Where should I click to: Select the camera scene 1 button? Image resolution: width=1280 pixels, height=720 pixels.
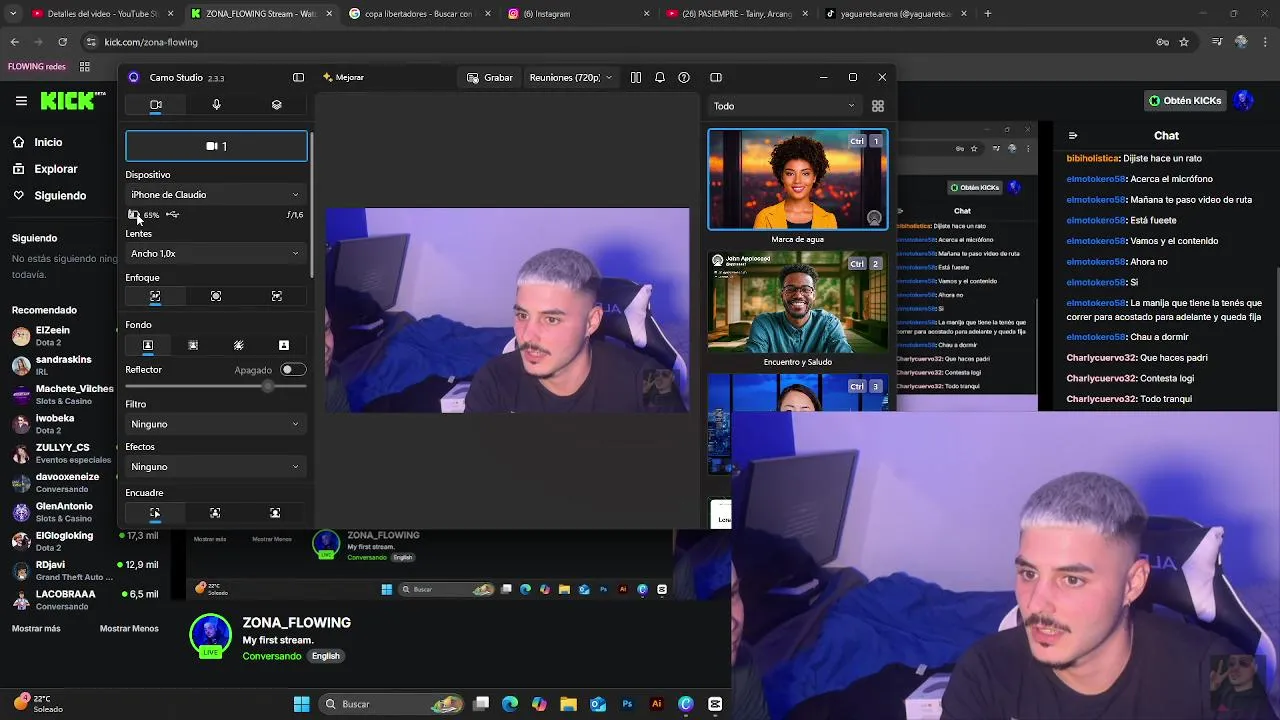click(216, 146)
